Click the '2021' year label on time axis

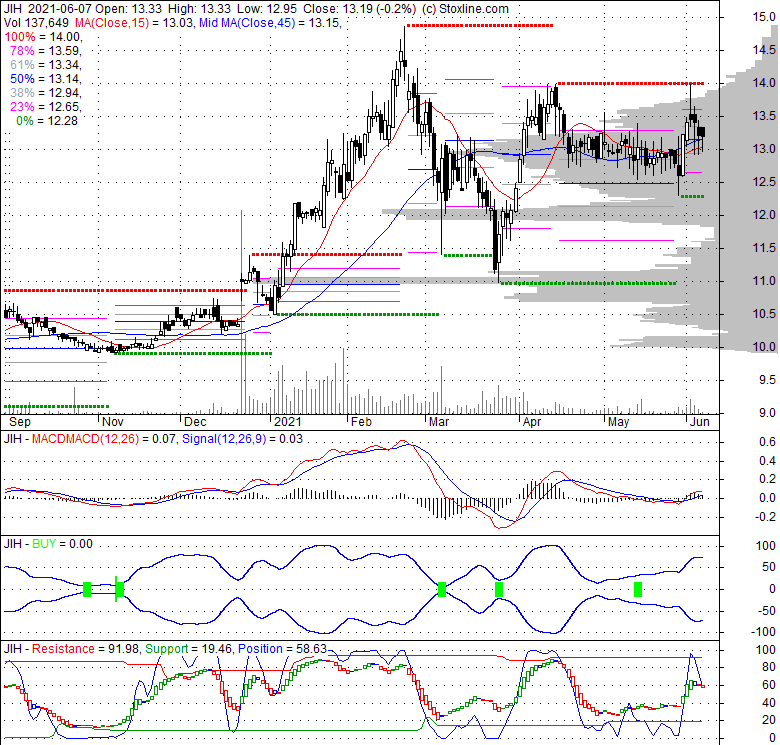coord(288,422)
